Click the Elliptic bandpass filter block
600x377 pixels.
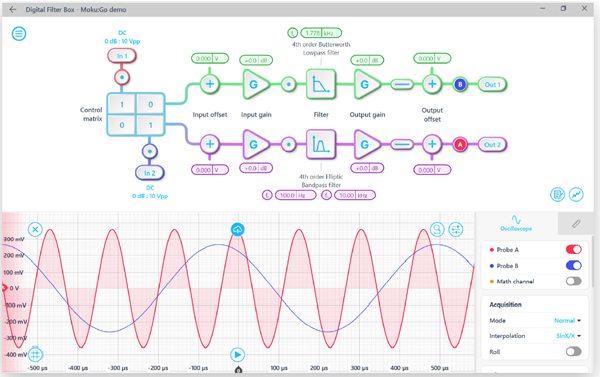click(321, 144)
